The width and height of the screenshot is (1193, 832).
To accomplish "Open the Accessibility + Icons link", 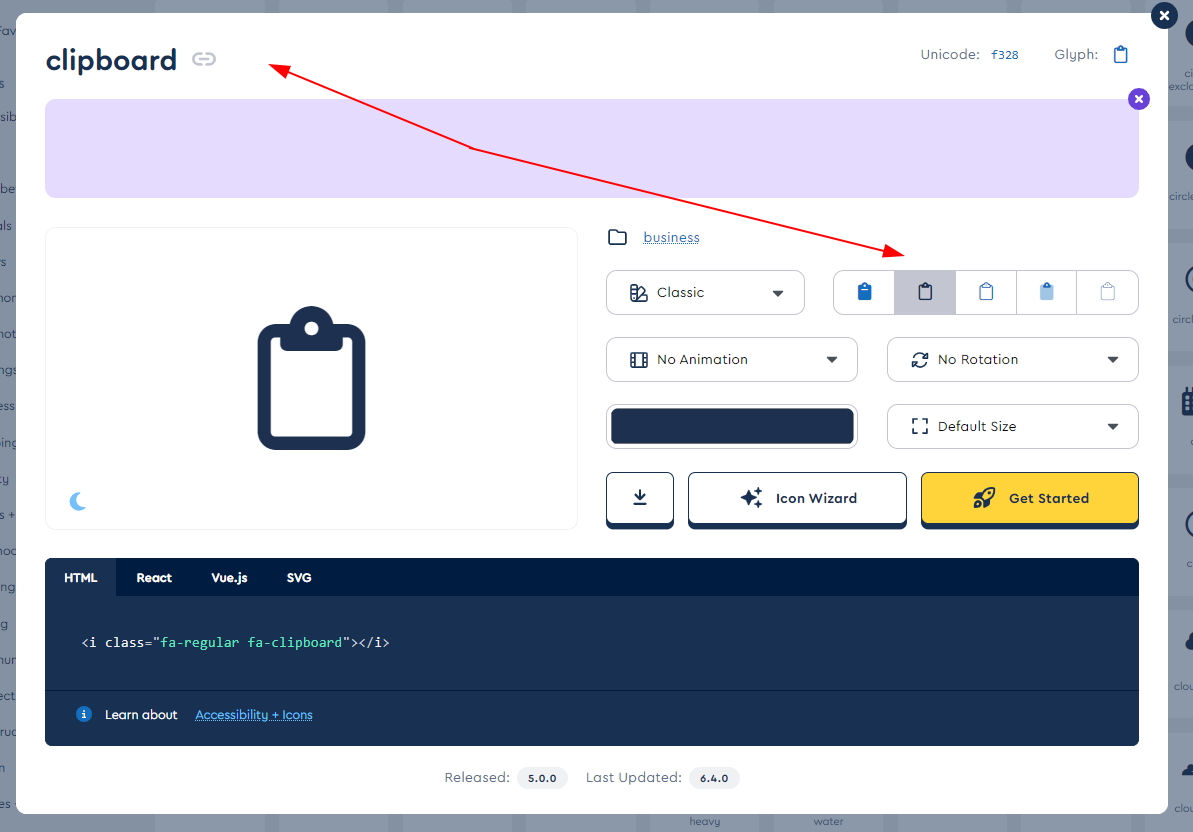I will (x=254, y=715).
